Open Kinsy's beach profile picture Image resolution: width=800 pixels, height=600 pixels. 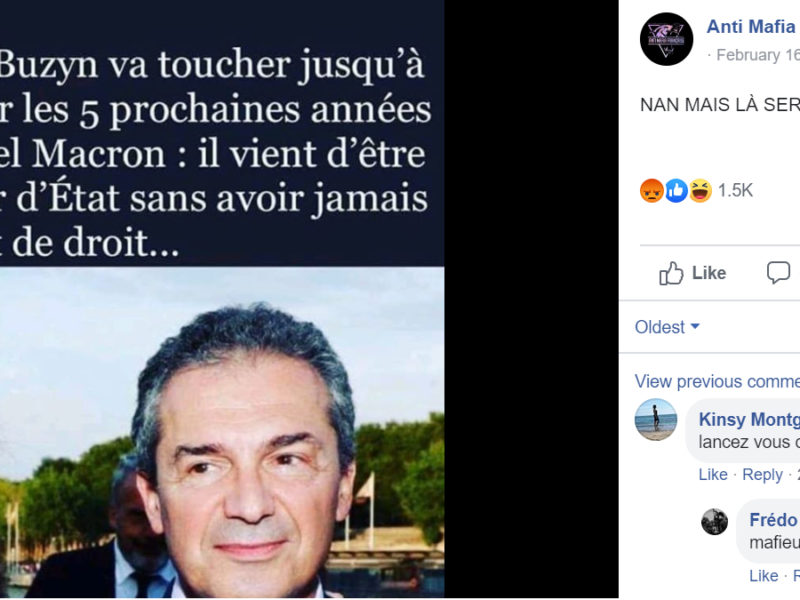(656, 419)
